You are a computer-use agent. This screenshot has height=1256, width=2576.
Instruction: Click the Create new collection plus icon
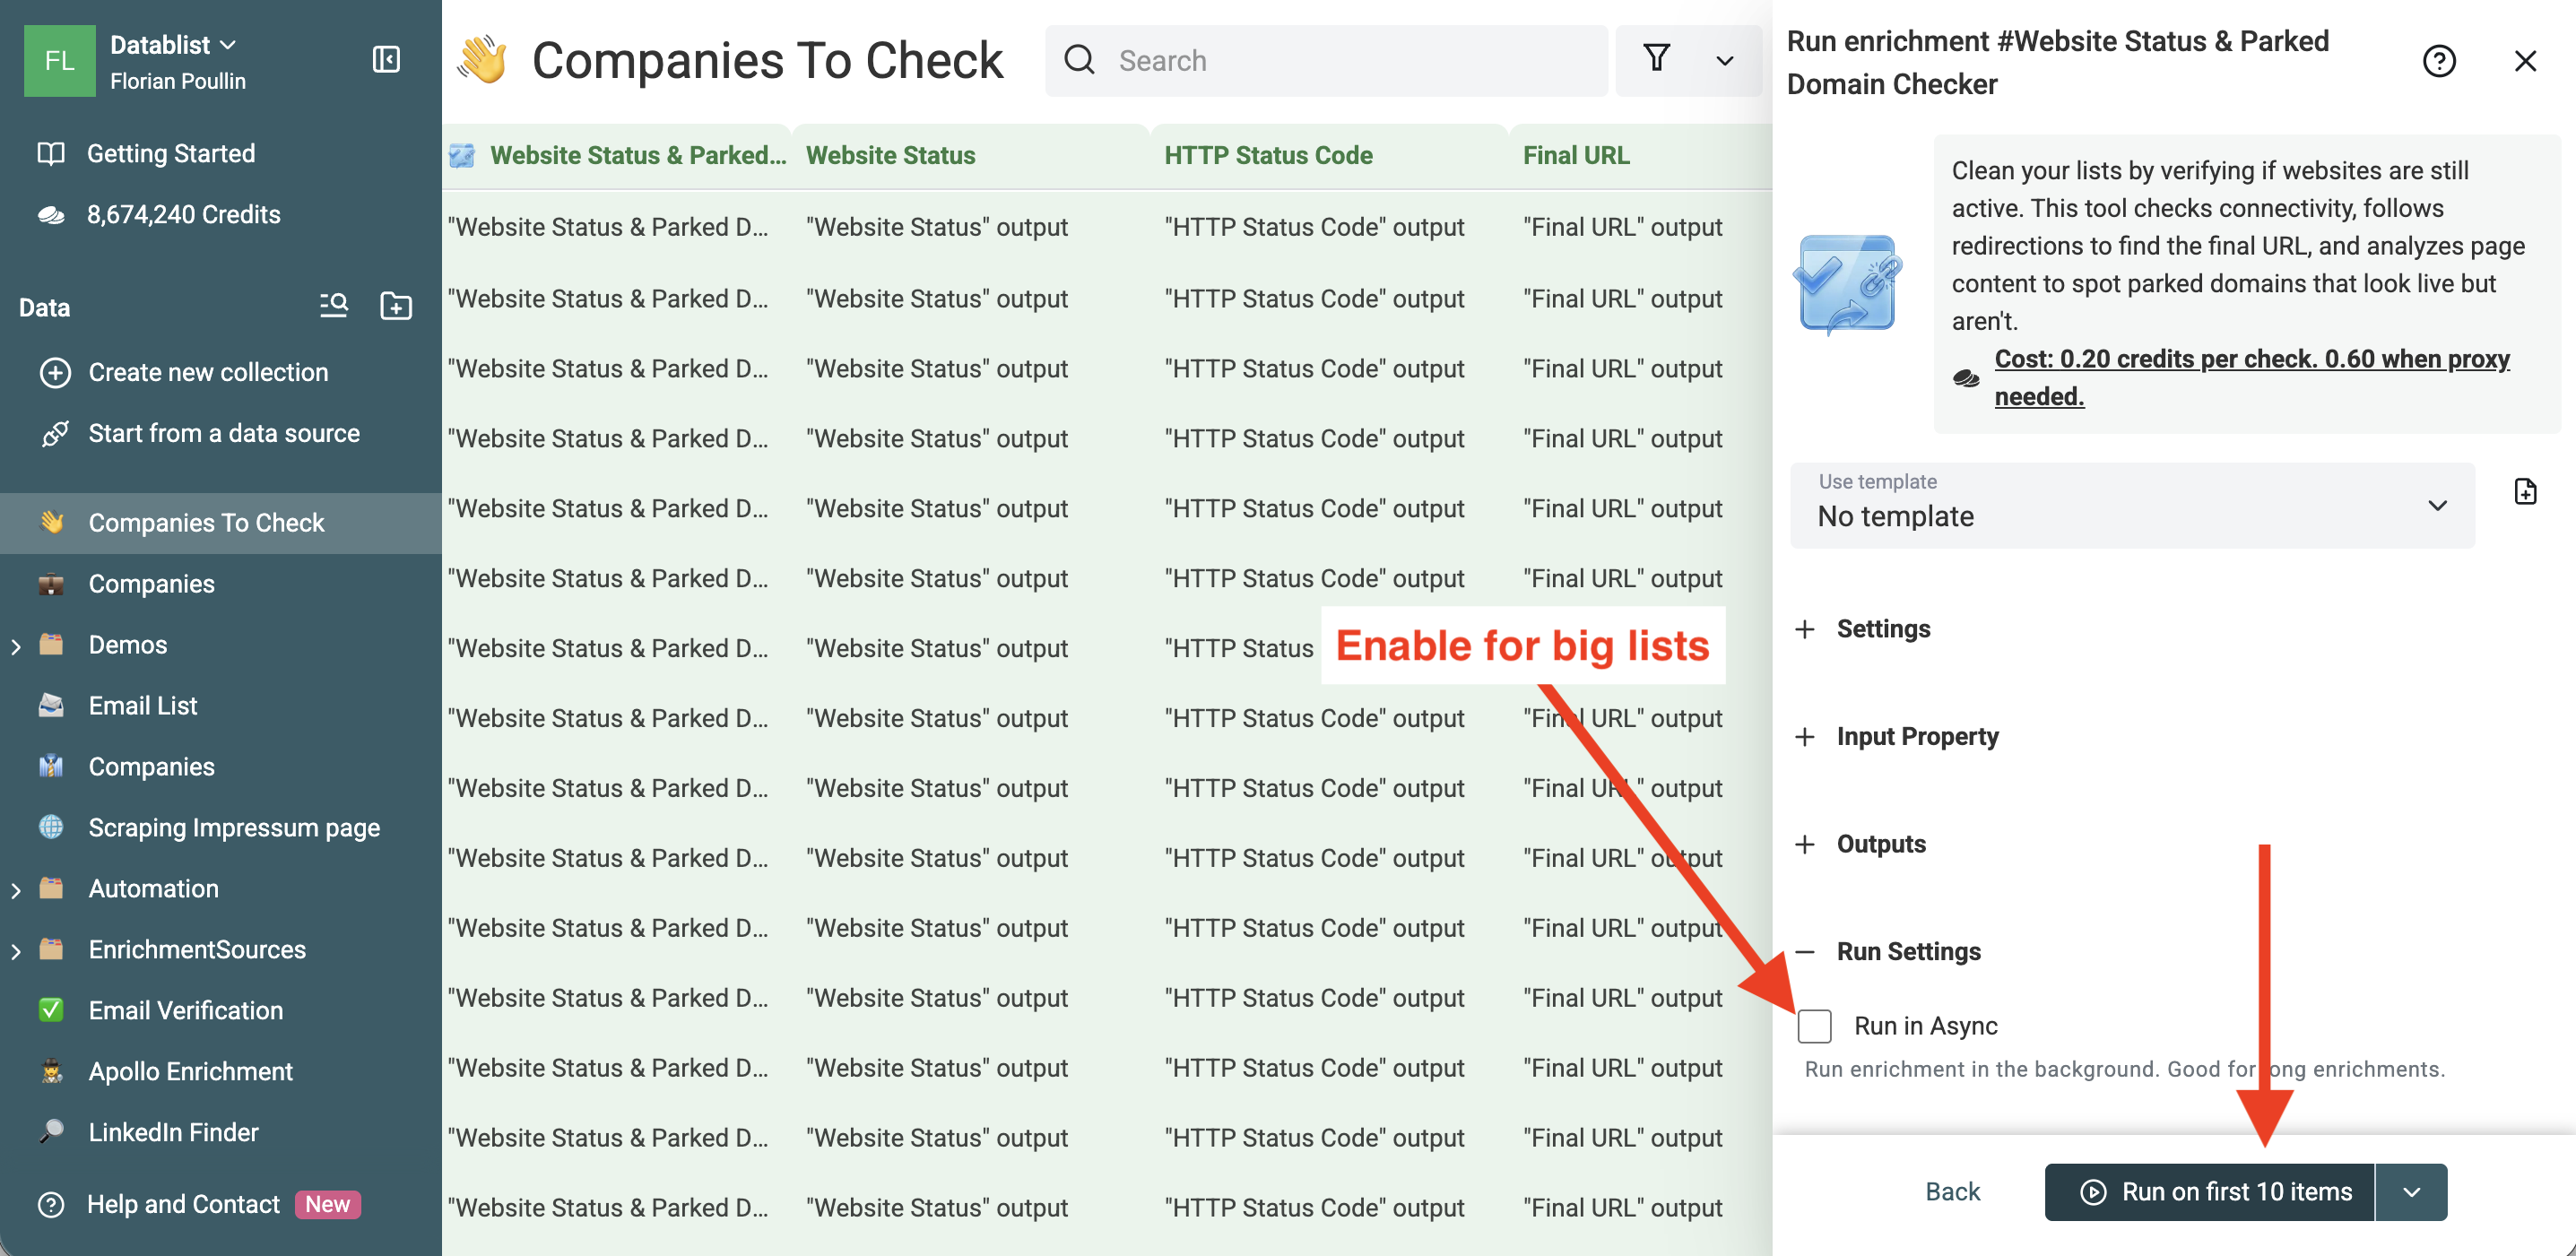point(55,372)
